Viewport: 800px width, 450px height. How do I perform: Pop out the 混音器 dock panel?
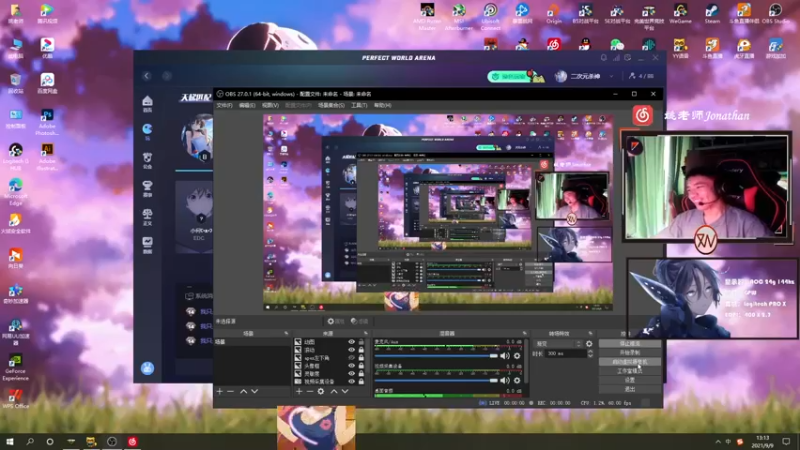point(524,334)
